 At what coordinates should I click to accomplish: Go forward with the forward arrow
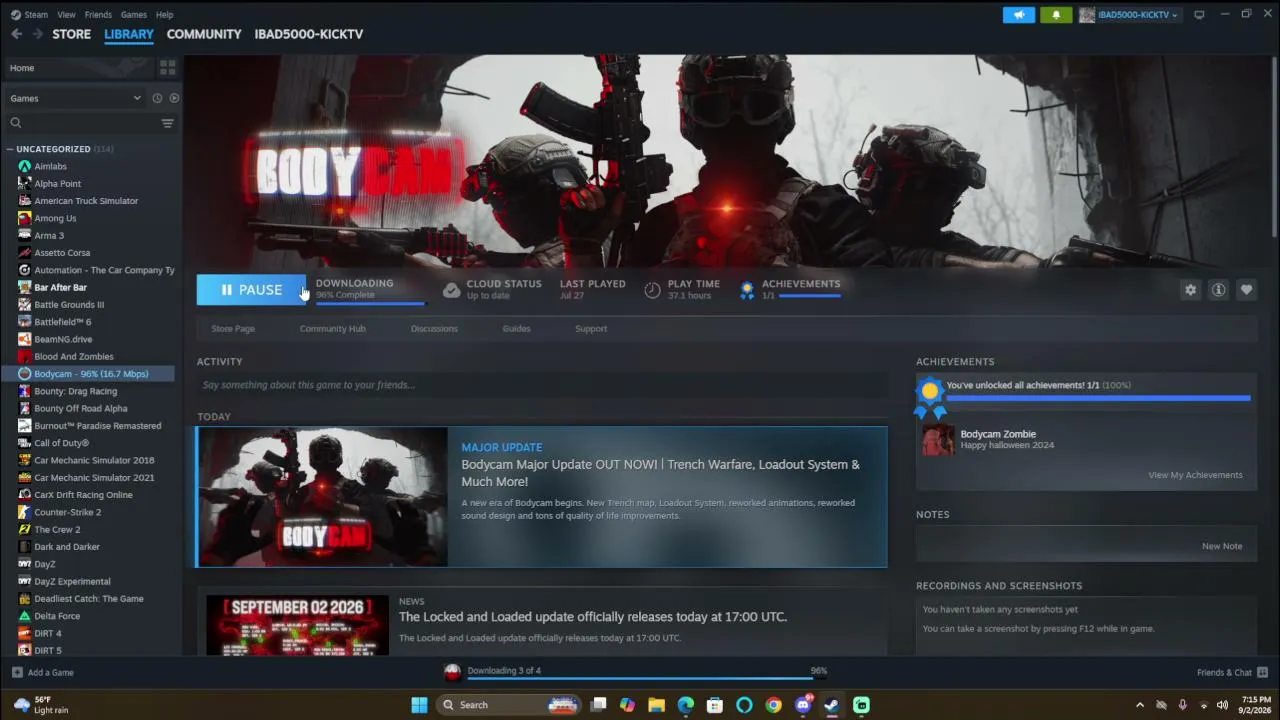tap(37, 34)
